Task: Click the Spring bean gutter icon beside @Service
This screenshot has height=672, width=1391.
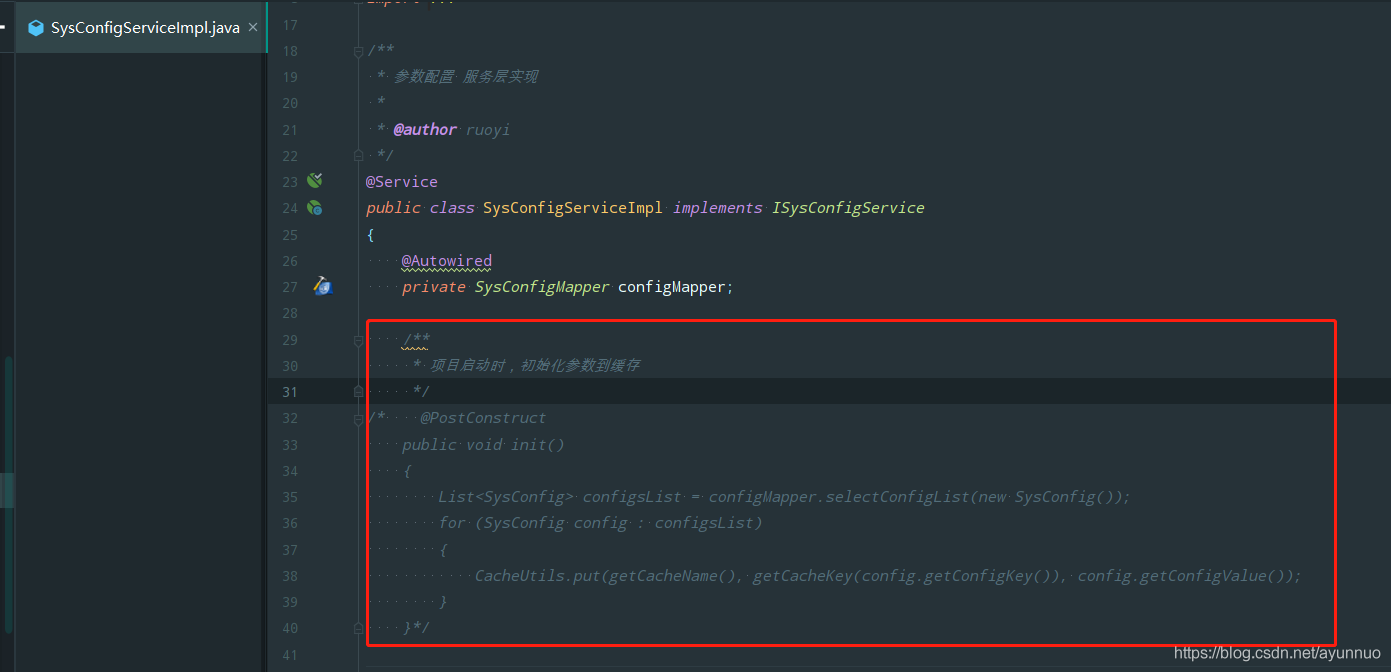Action: tap(315, 181)
